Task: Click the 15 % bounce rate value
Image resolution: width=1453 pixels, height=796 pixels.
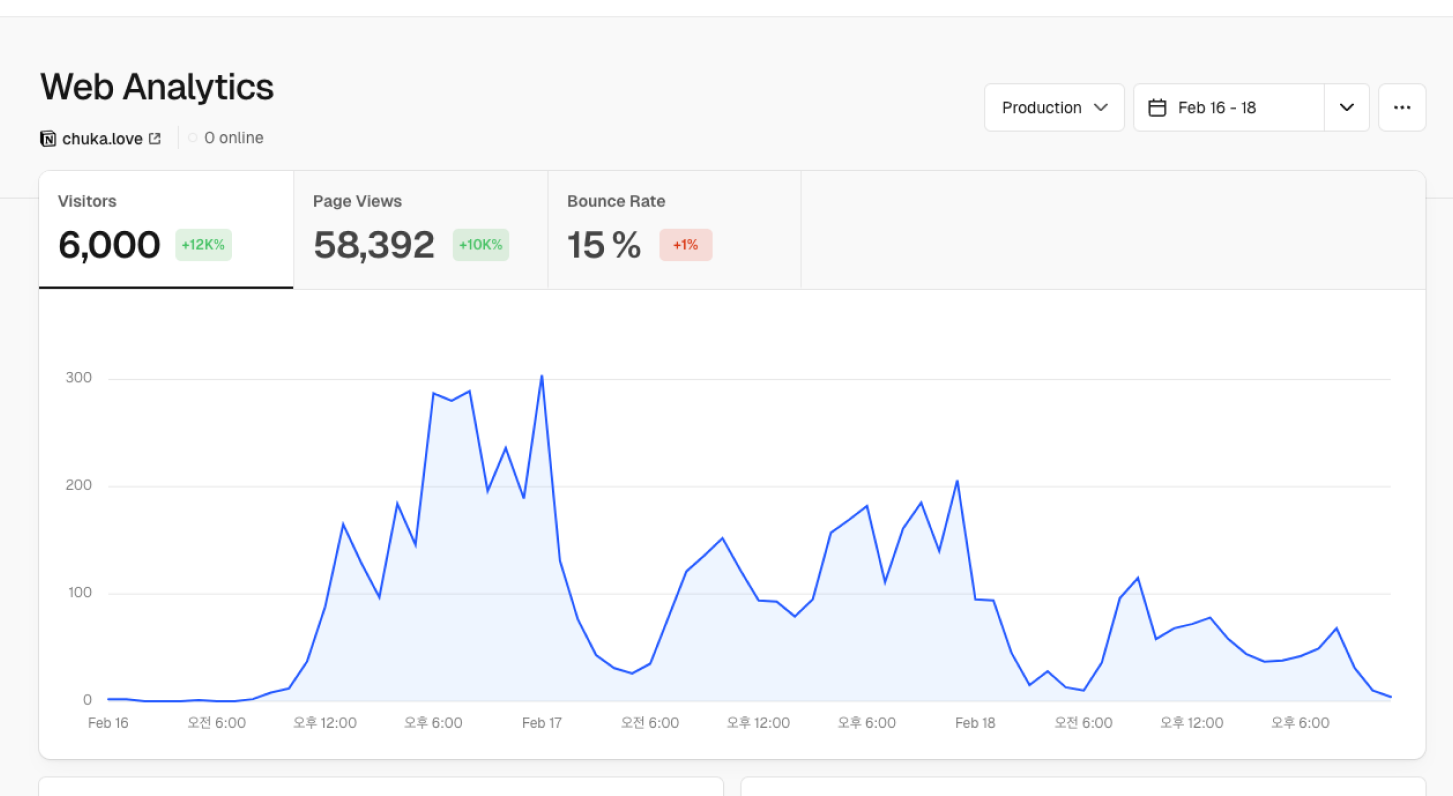Action: (604, 245)
